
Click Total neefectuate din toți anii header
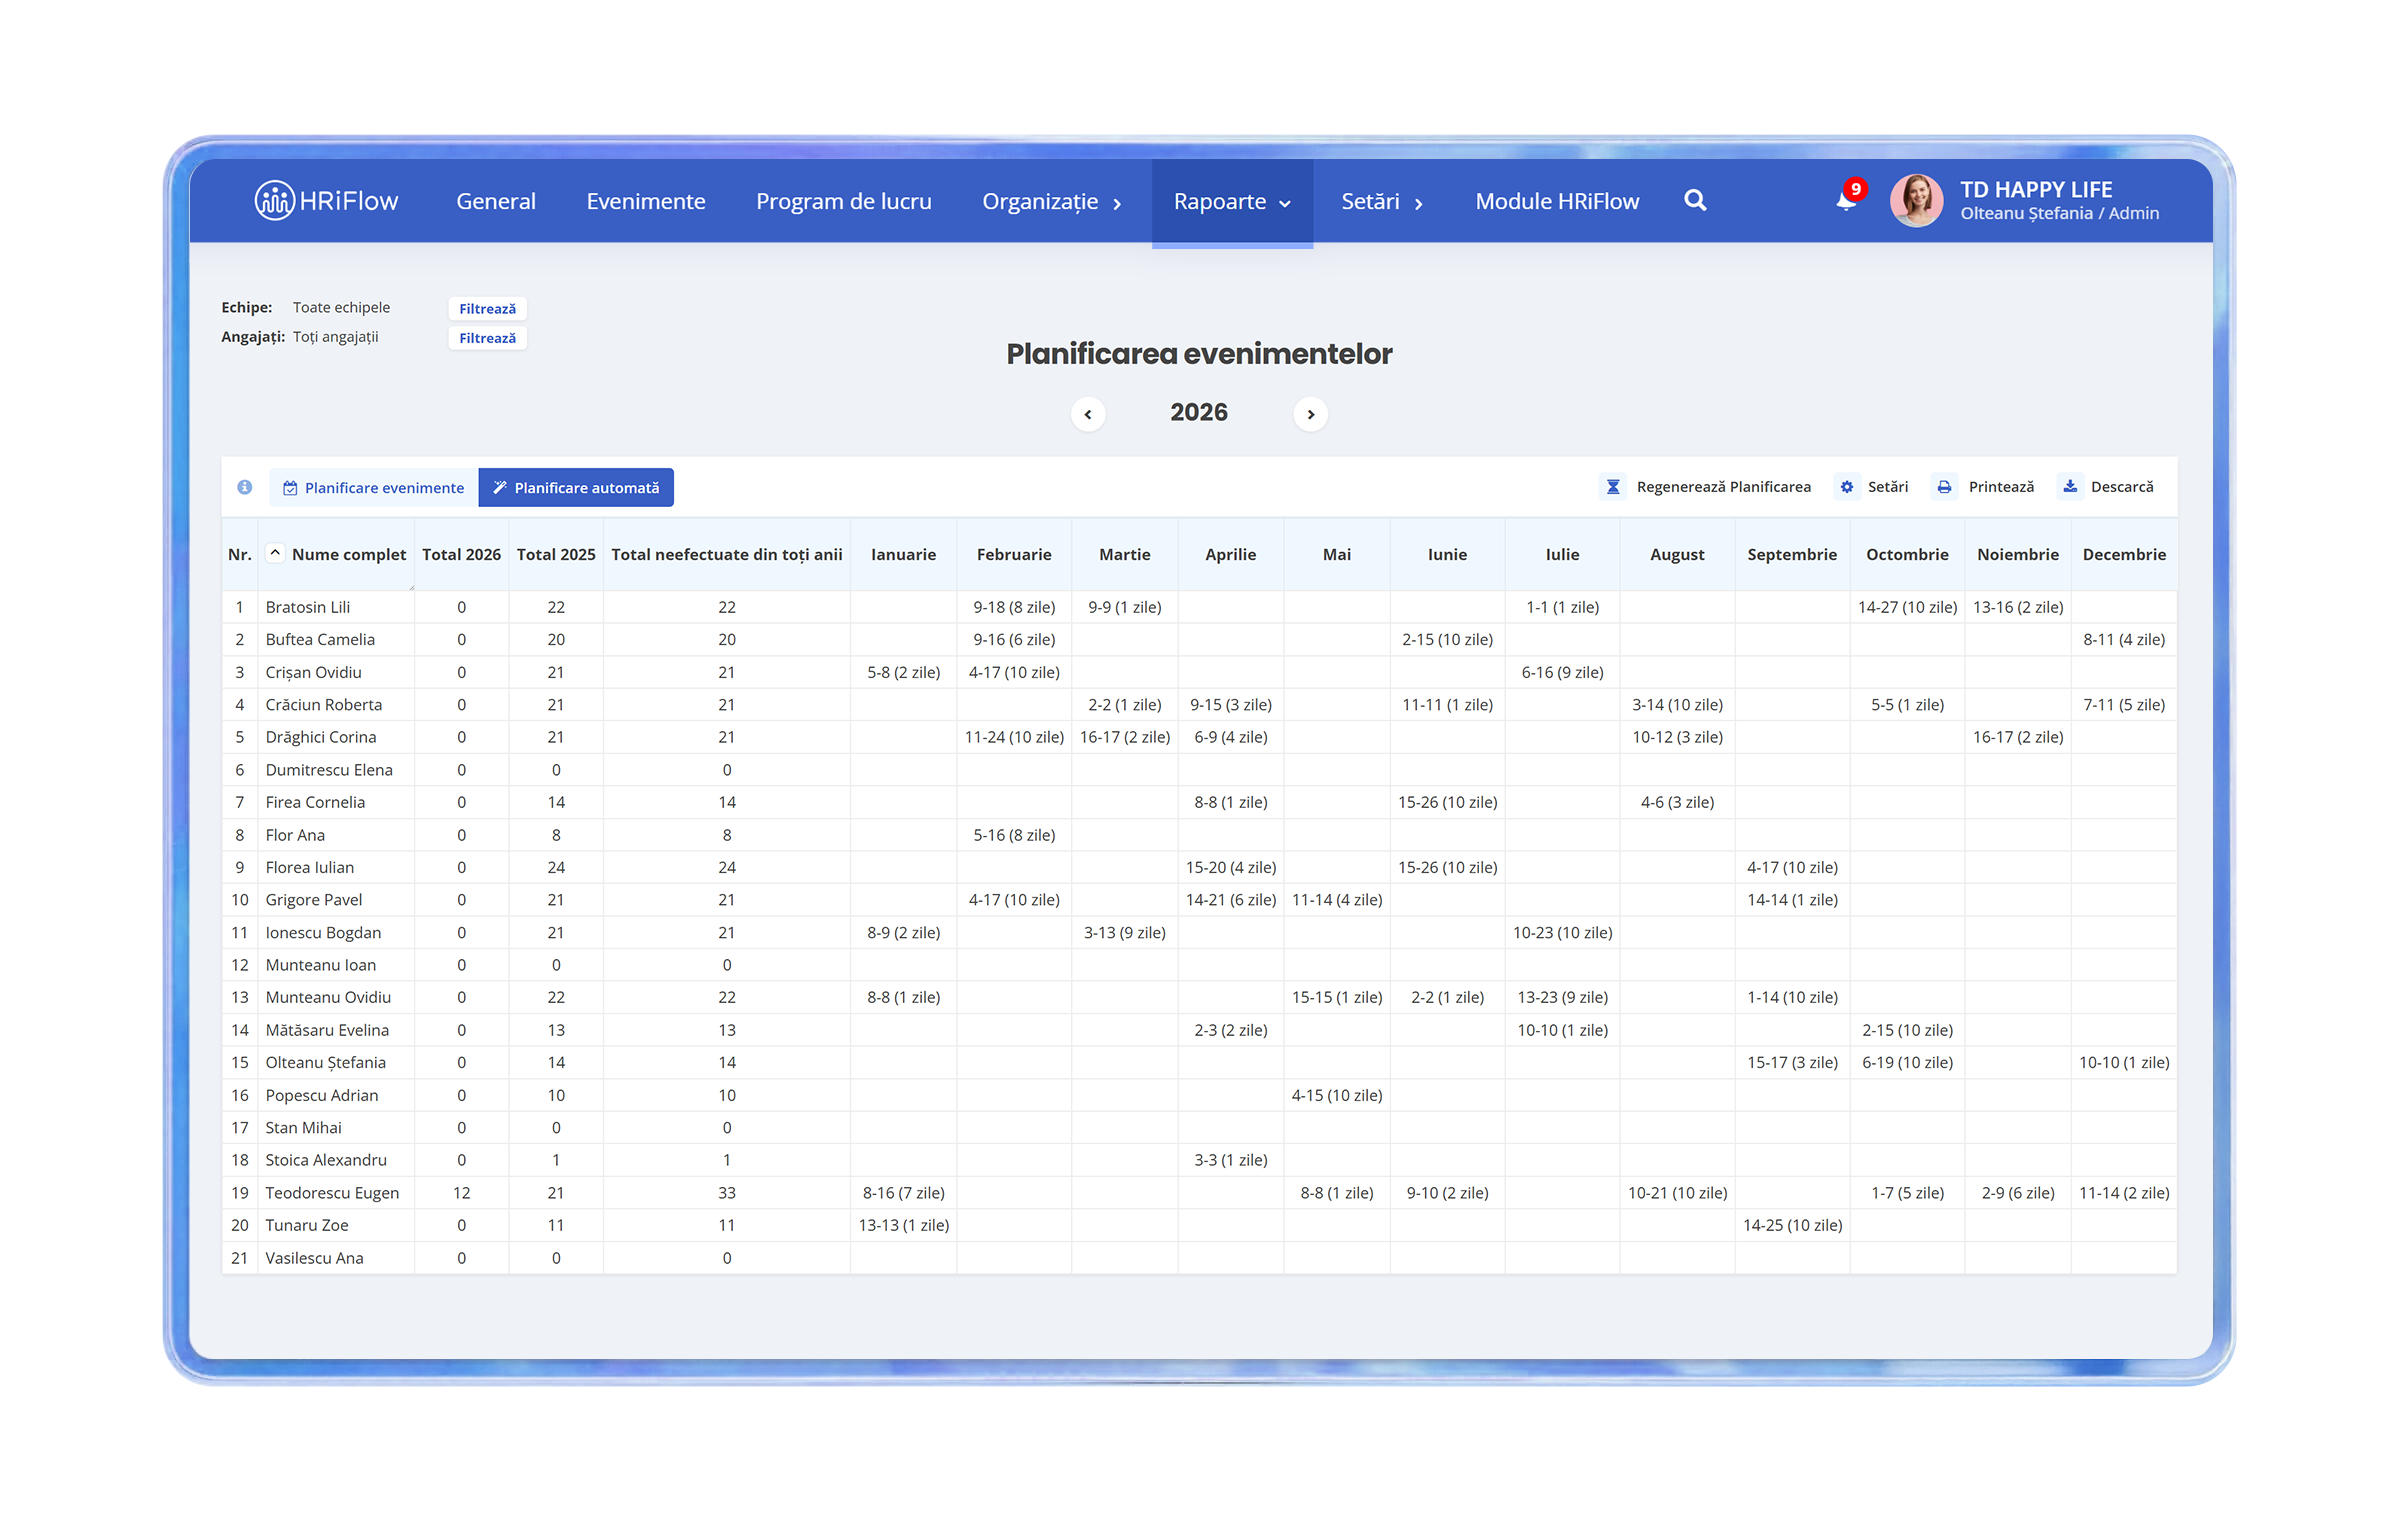point(727,554)
